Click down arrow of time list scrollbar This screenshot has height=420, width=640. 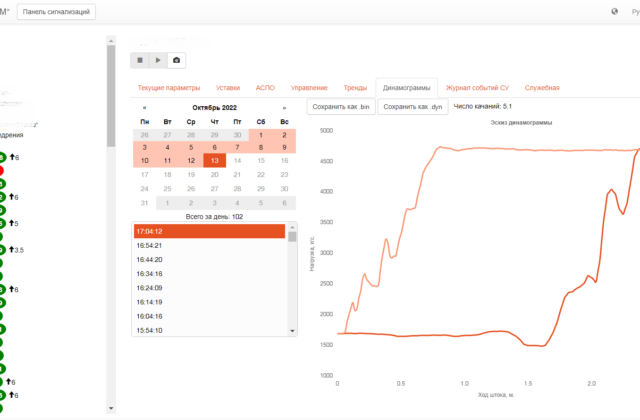click(x=292, y=331)
